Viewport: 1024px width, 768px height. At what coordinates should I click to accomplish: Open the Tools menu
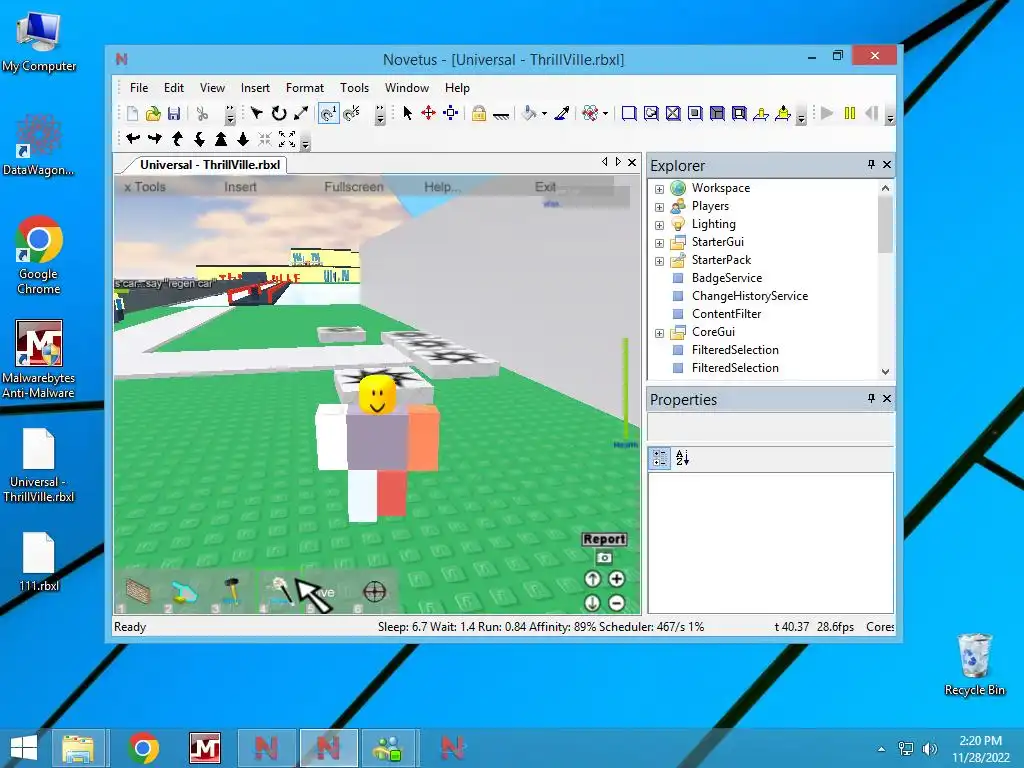pos(354,88)
